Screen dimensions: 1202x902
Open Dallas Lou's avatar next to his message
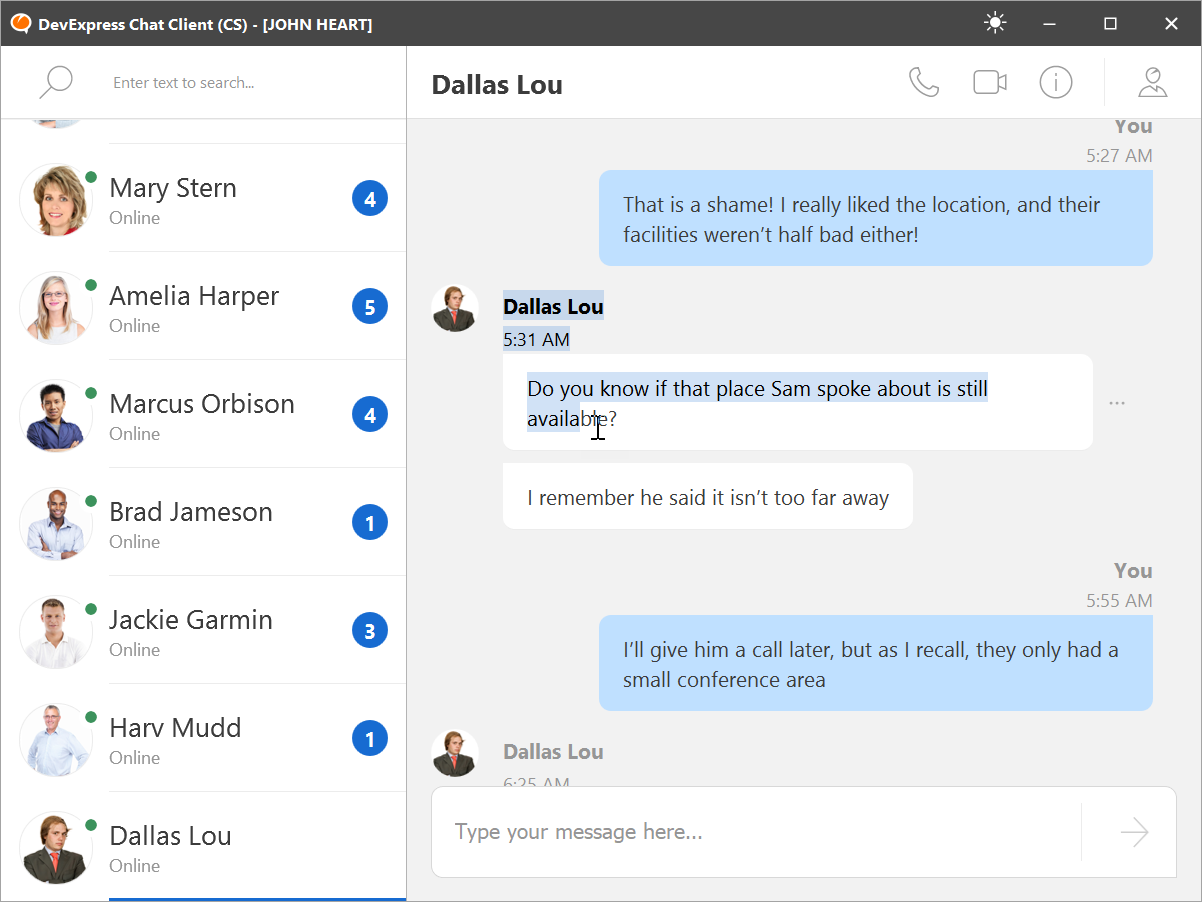click(455, 308)
